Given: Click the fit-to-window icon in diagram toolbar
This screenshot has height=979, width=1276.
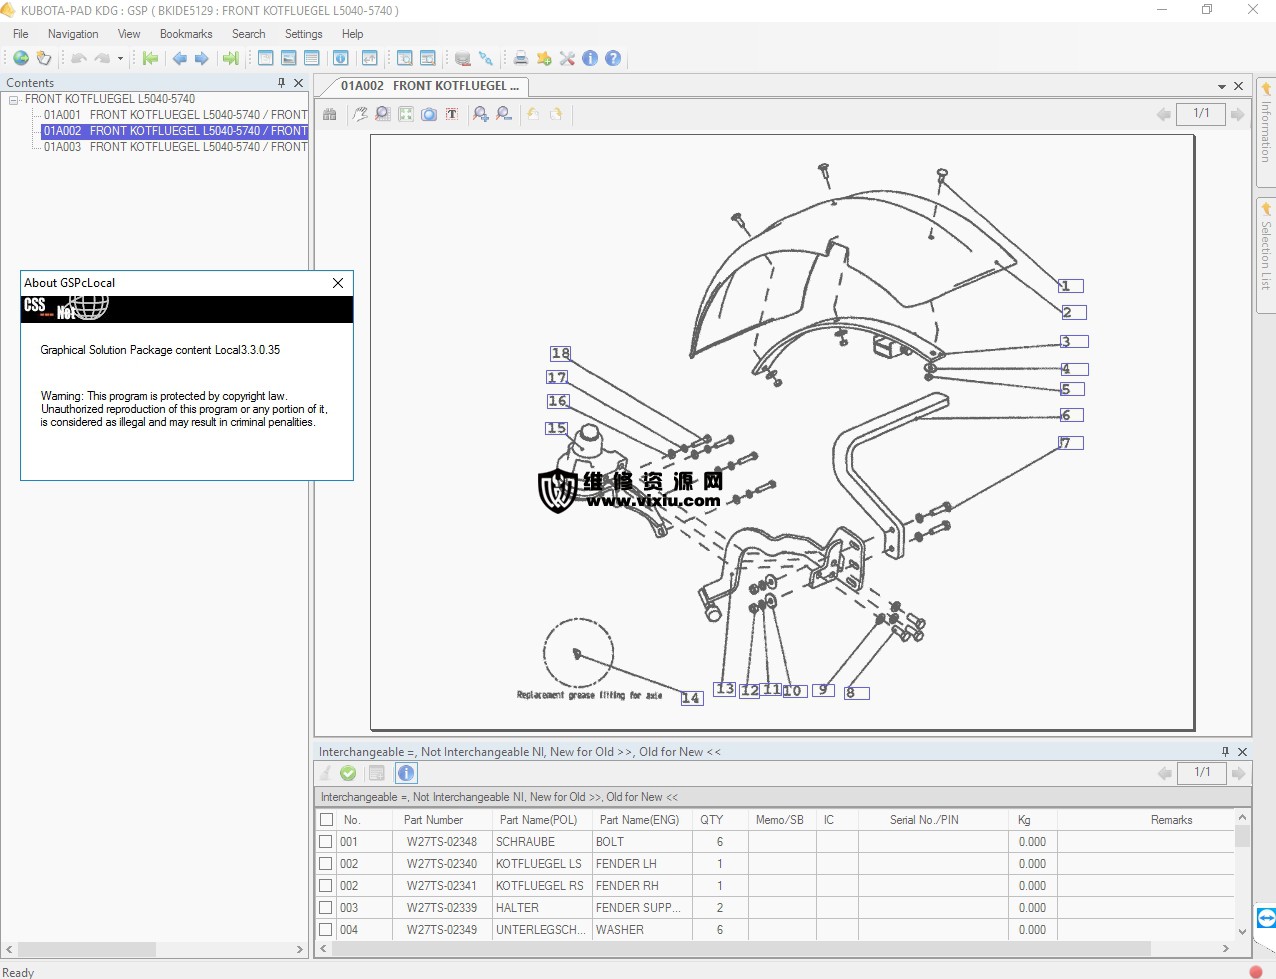Looking at the screenshot, I should (x=406, y=114).
